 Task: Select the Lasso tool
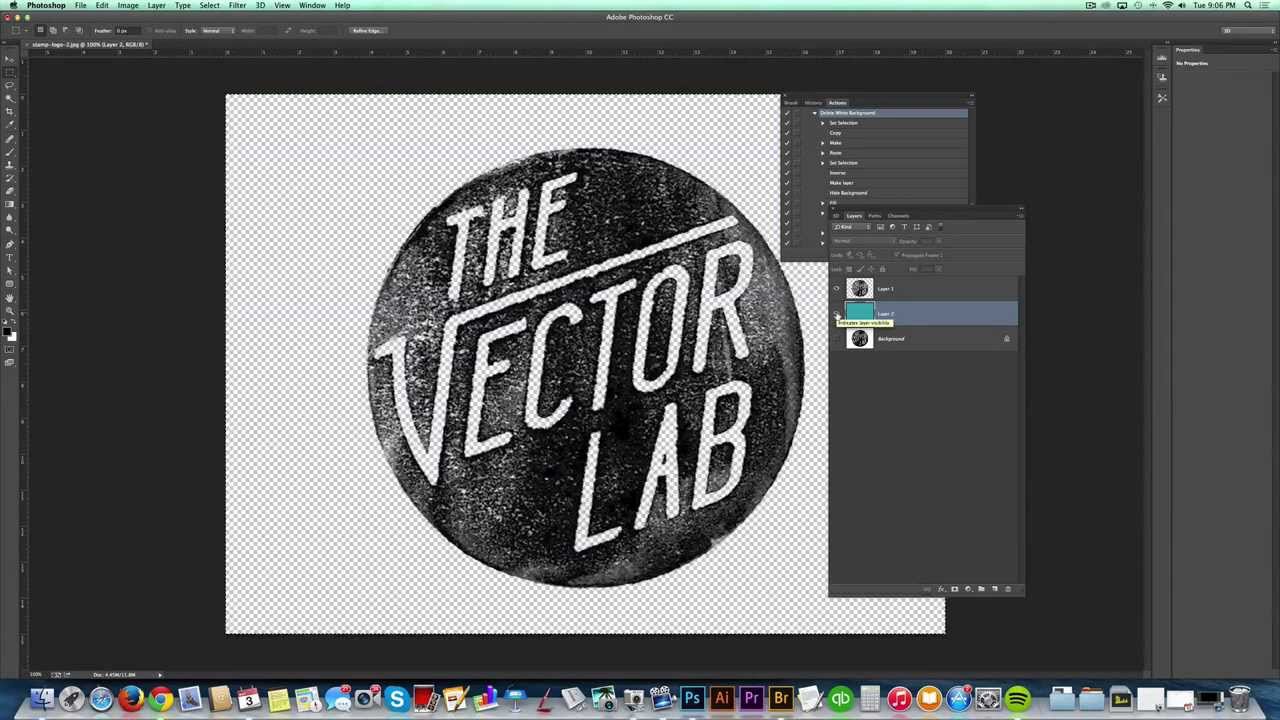(x=10, y=84)
